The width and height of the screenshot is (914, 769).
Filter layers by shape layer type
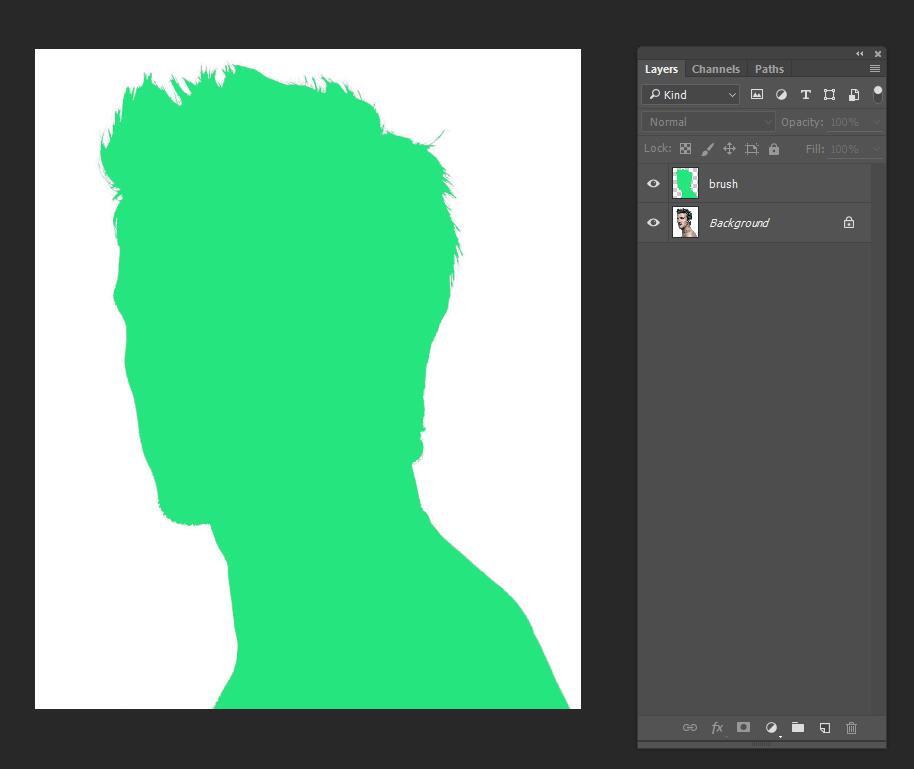click(829, 95)
